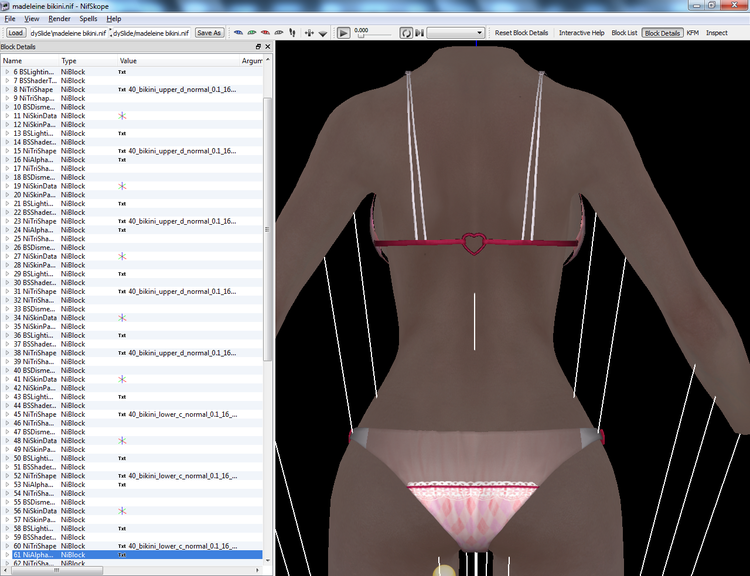
Task: Click Txt icon in row 53 NiAlpha...
Action: 122,485
